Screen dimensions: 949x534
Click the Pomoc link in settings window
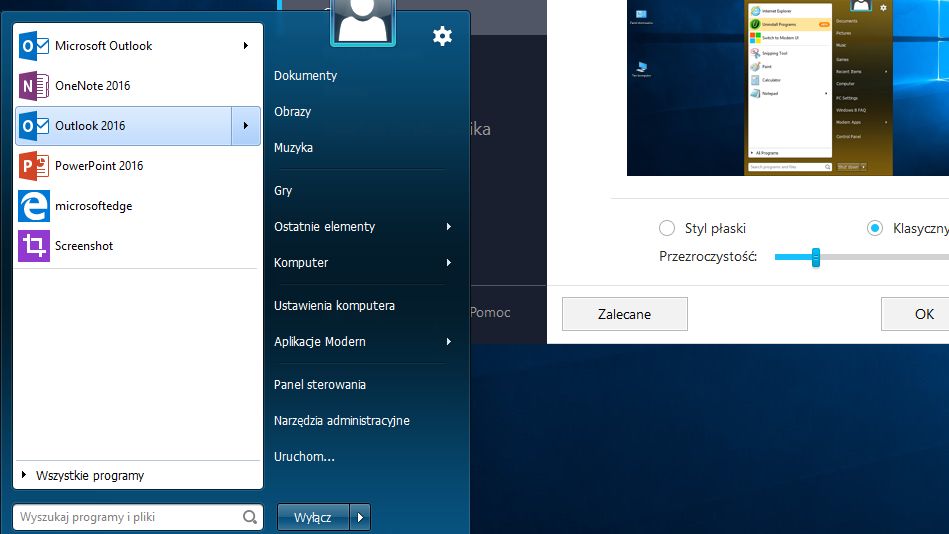pyautogui.click(x=490, y=312)
